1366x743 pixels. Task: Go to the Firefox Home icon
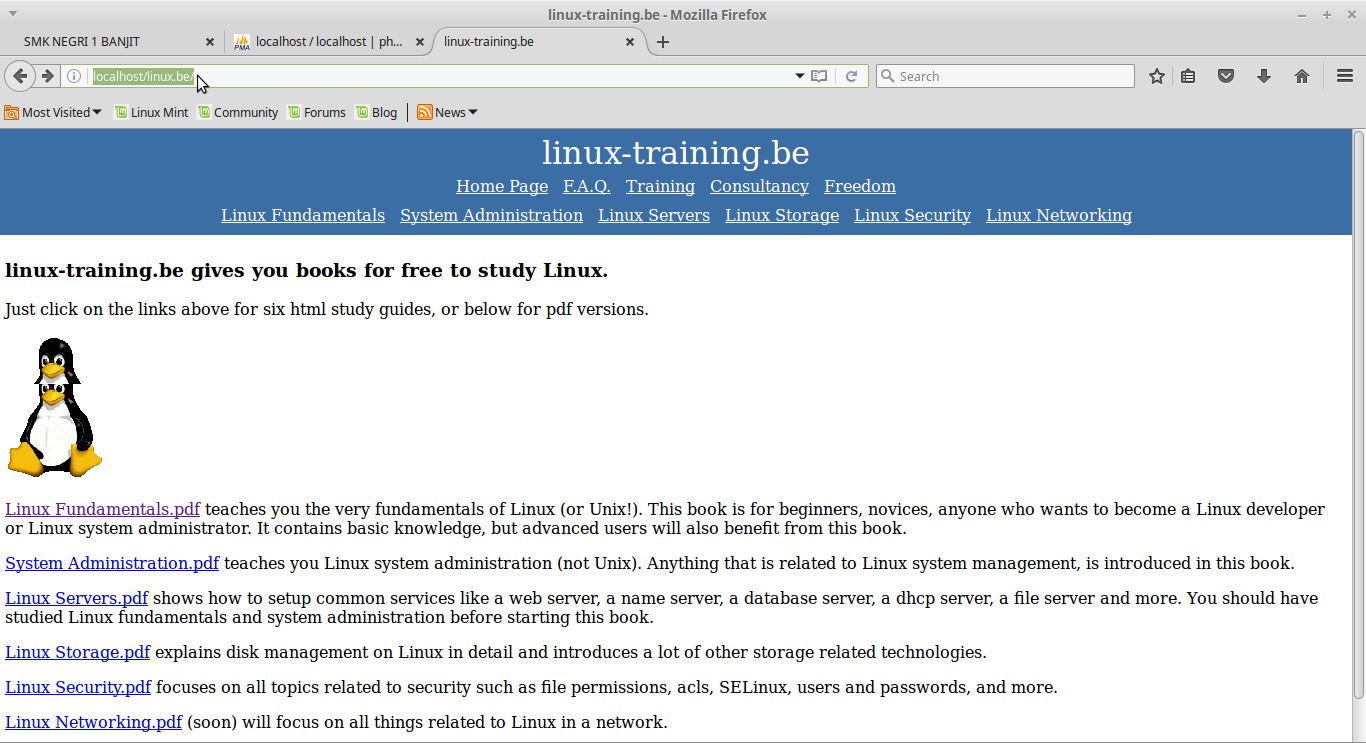click(1302, 76)
